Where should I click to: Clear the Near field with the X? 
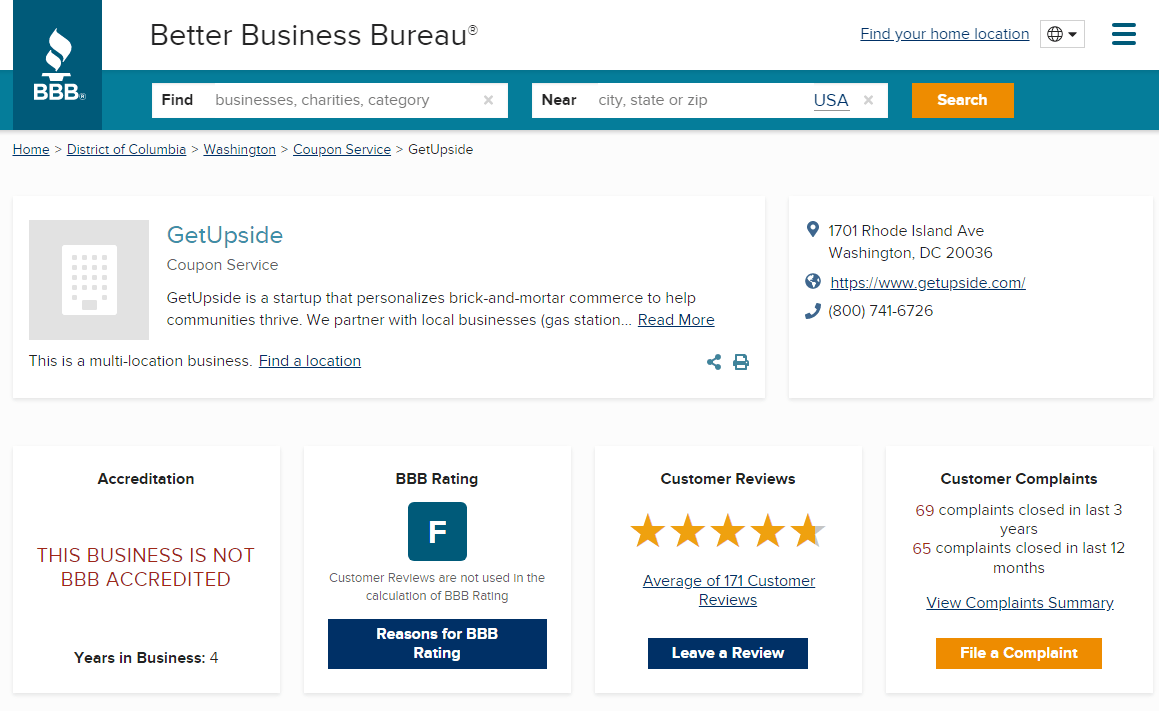tap(869, 100)
